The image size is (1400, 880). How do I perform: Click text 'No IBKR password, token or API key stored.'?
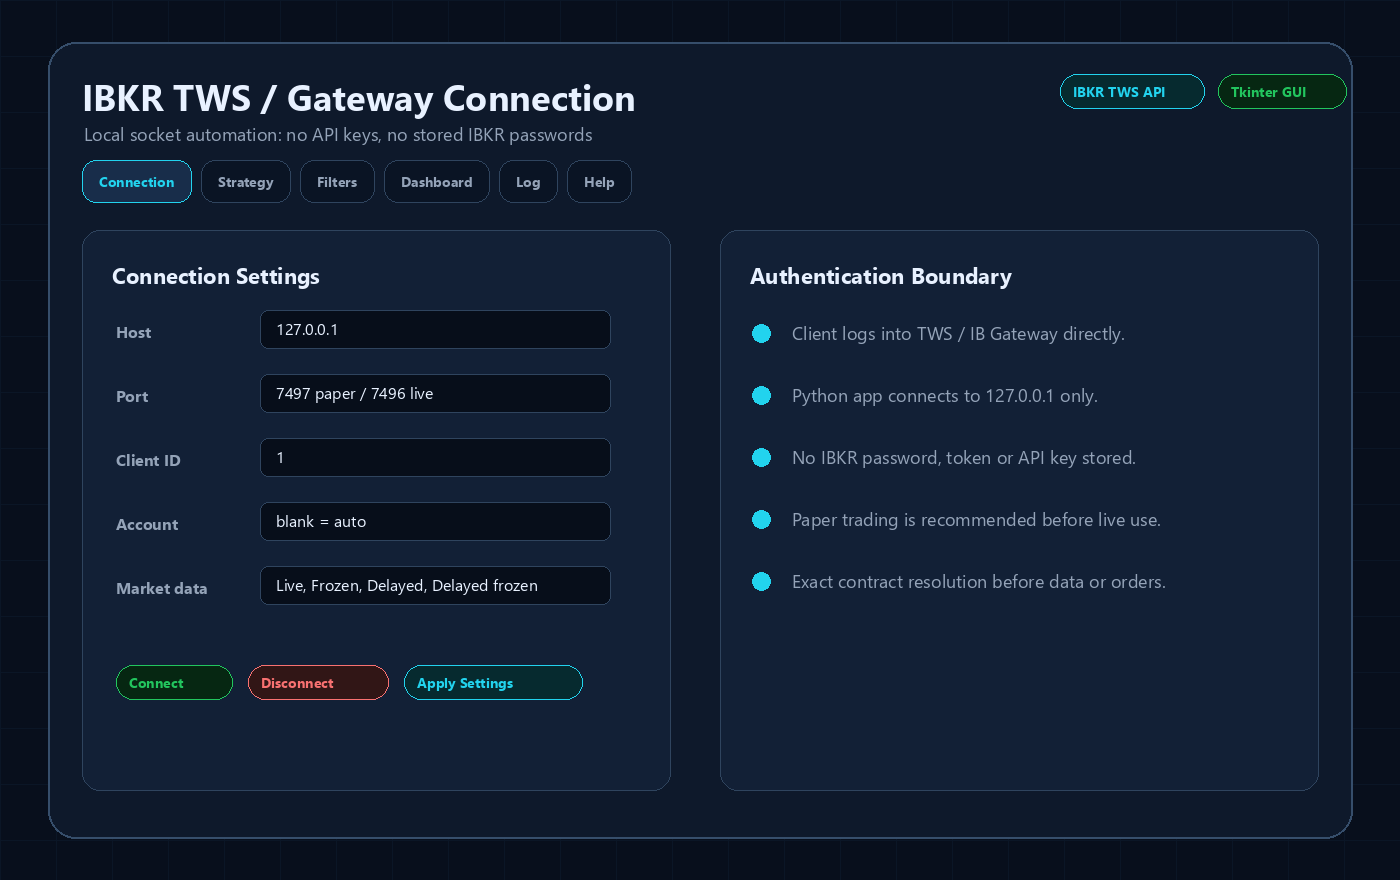pyautogui.click(x=964, y=458)
